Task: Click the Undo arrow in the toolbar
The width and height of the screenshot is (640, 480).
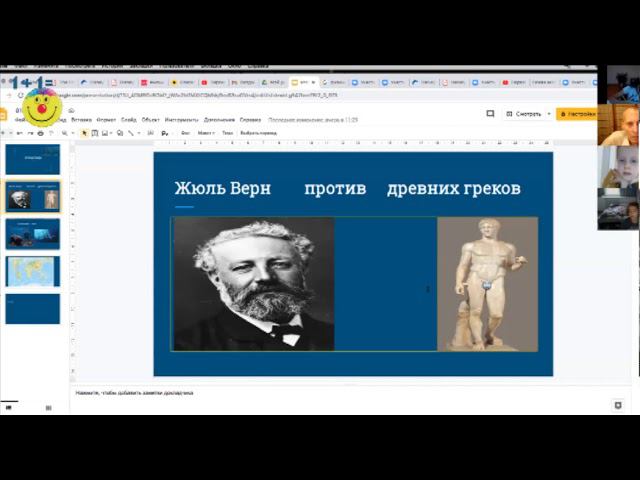Action: pyautogui.click(x=19, y=133)
